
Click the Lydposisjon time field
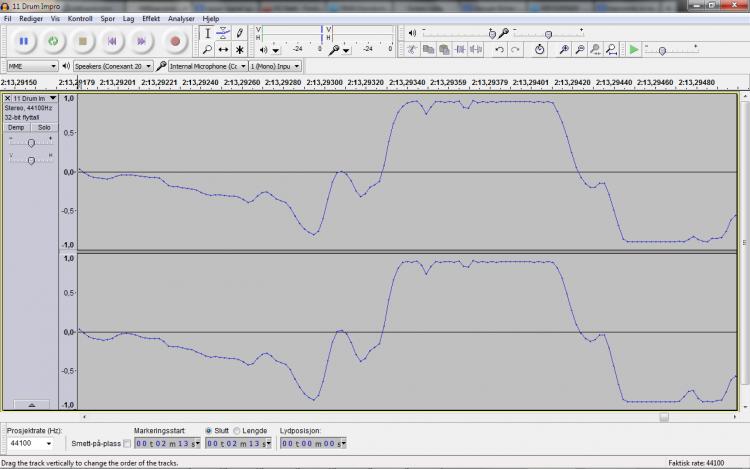[313, 444]
